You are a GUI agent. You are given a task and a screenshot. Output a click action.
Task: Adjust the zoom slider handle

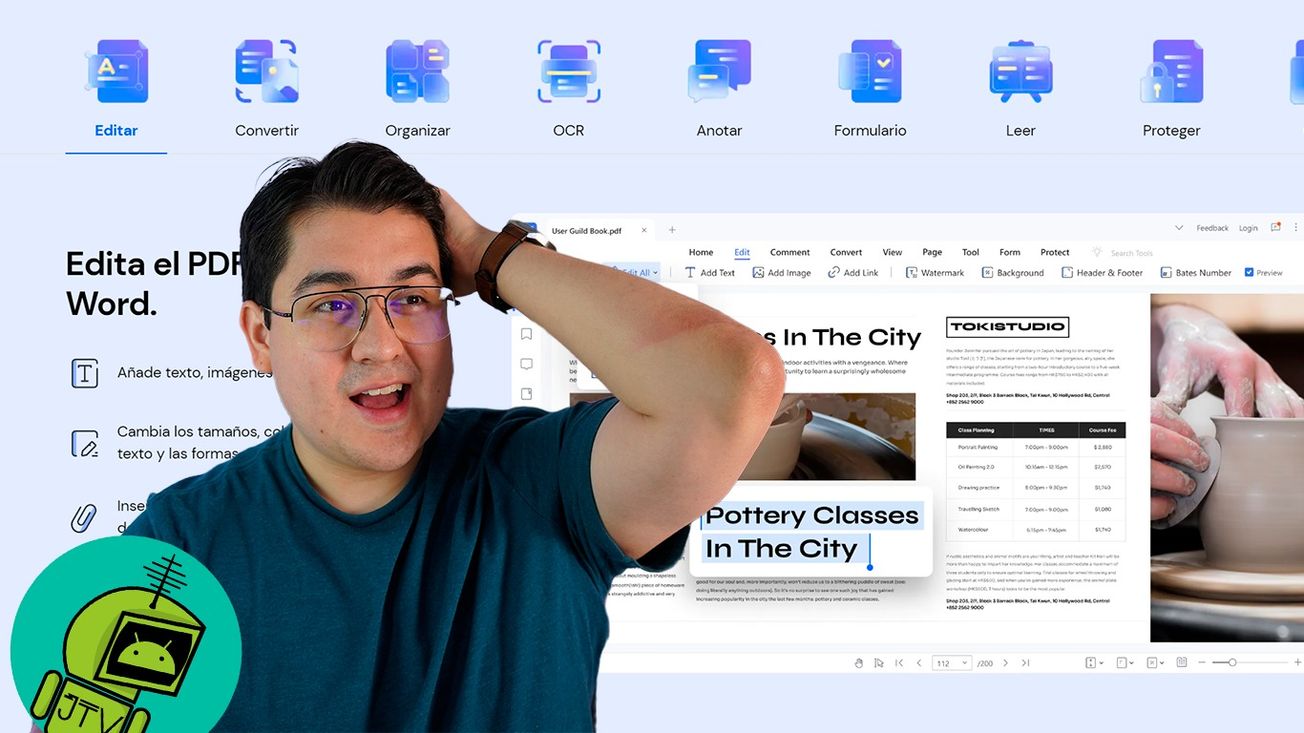(1232, 663)
